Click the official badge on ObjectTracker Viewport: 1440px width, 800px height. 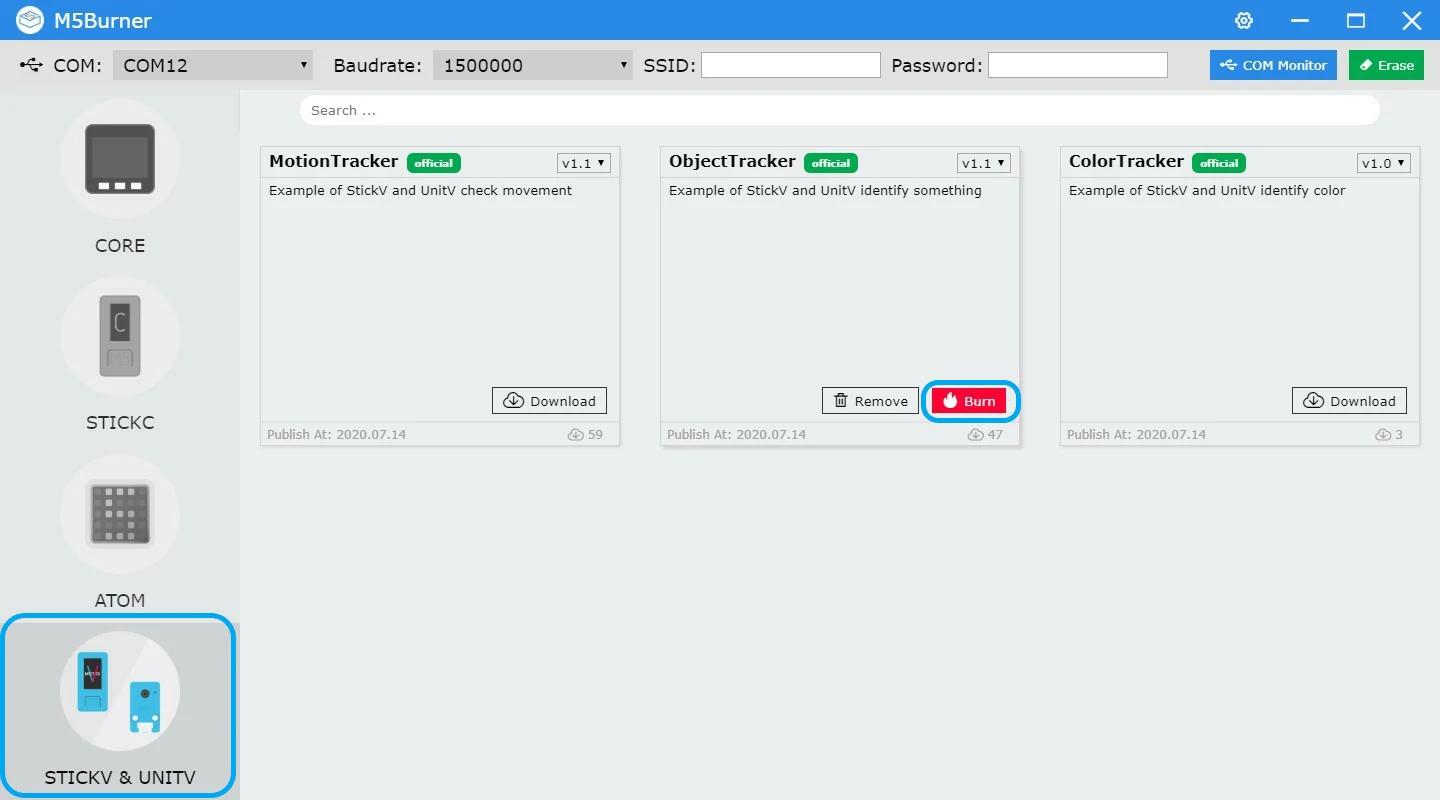pyautogui.click(x=831, y=163)
